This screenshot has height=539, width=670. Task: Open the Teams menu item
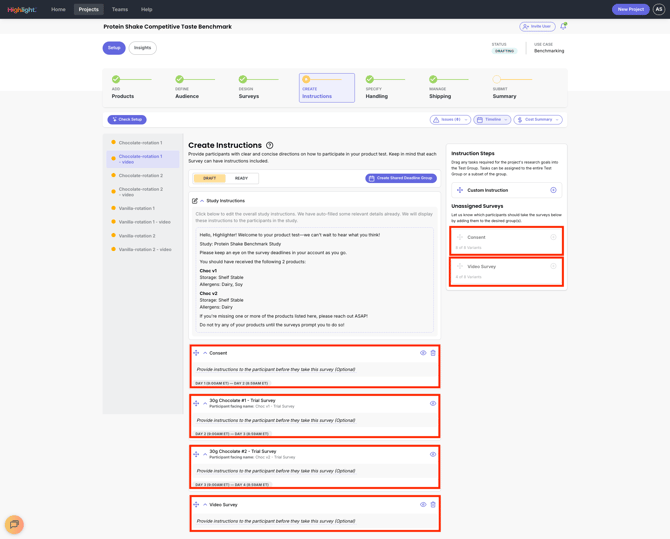pyautogui.click(x=120, y=9)
